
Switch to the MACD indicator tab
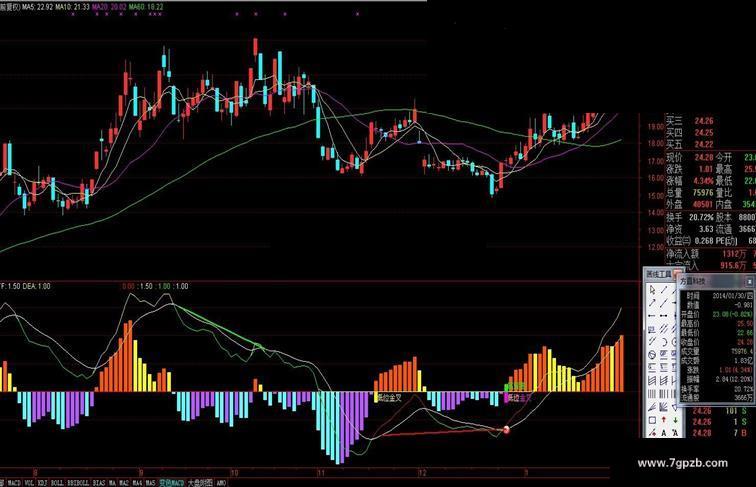pyautogui.click(x=14, y=482)
